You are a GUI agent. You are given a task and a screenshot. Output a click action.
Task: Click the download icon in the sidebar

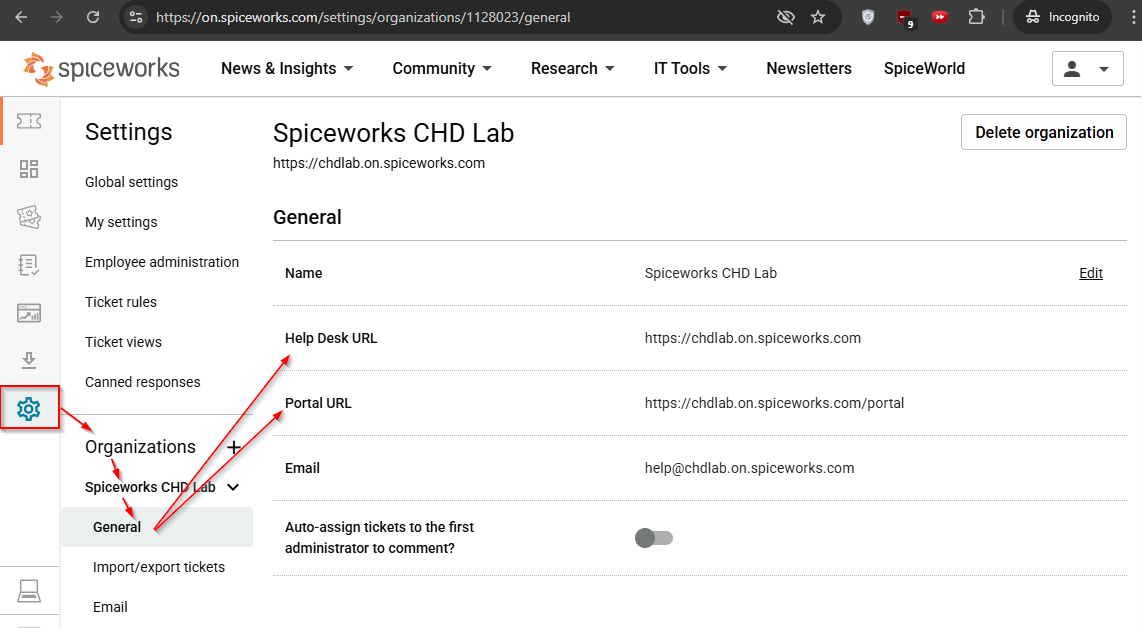(29, 360)
